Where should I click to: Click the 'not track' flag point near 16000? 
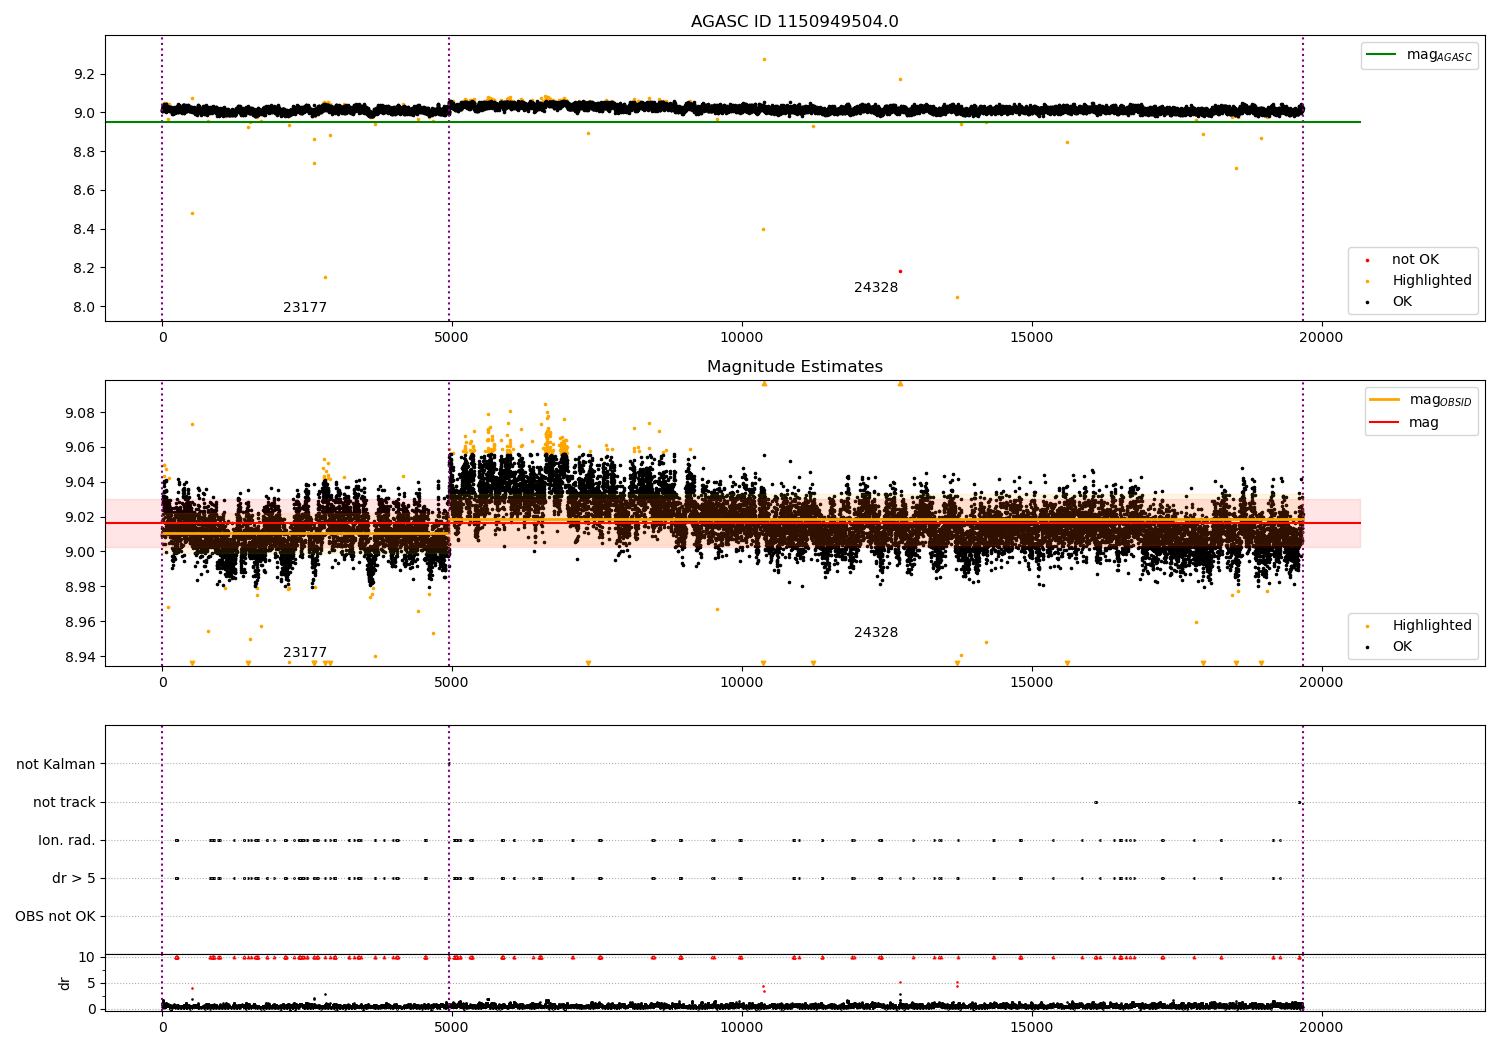[1096, 802]
